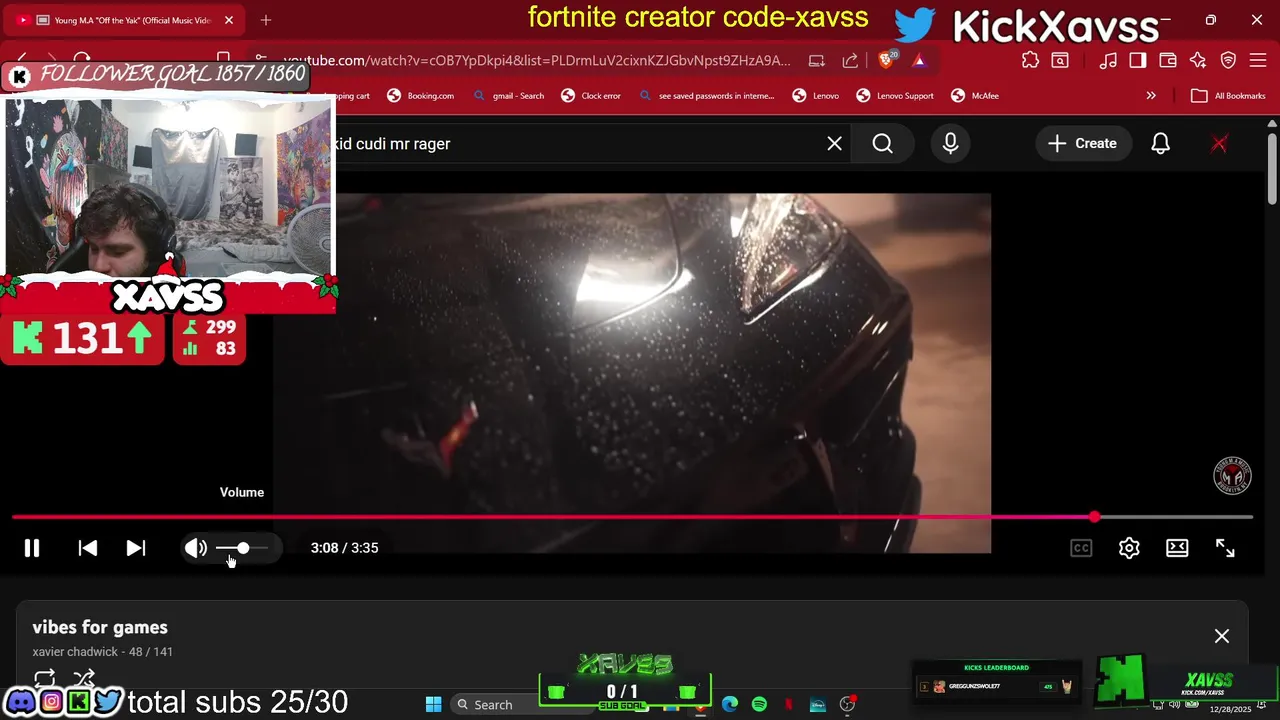Screen dimensions: 1280x720
Task: Open xavier chadwick's channel link
Action: click(75, 652)
